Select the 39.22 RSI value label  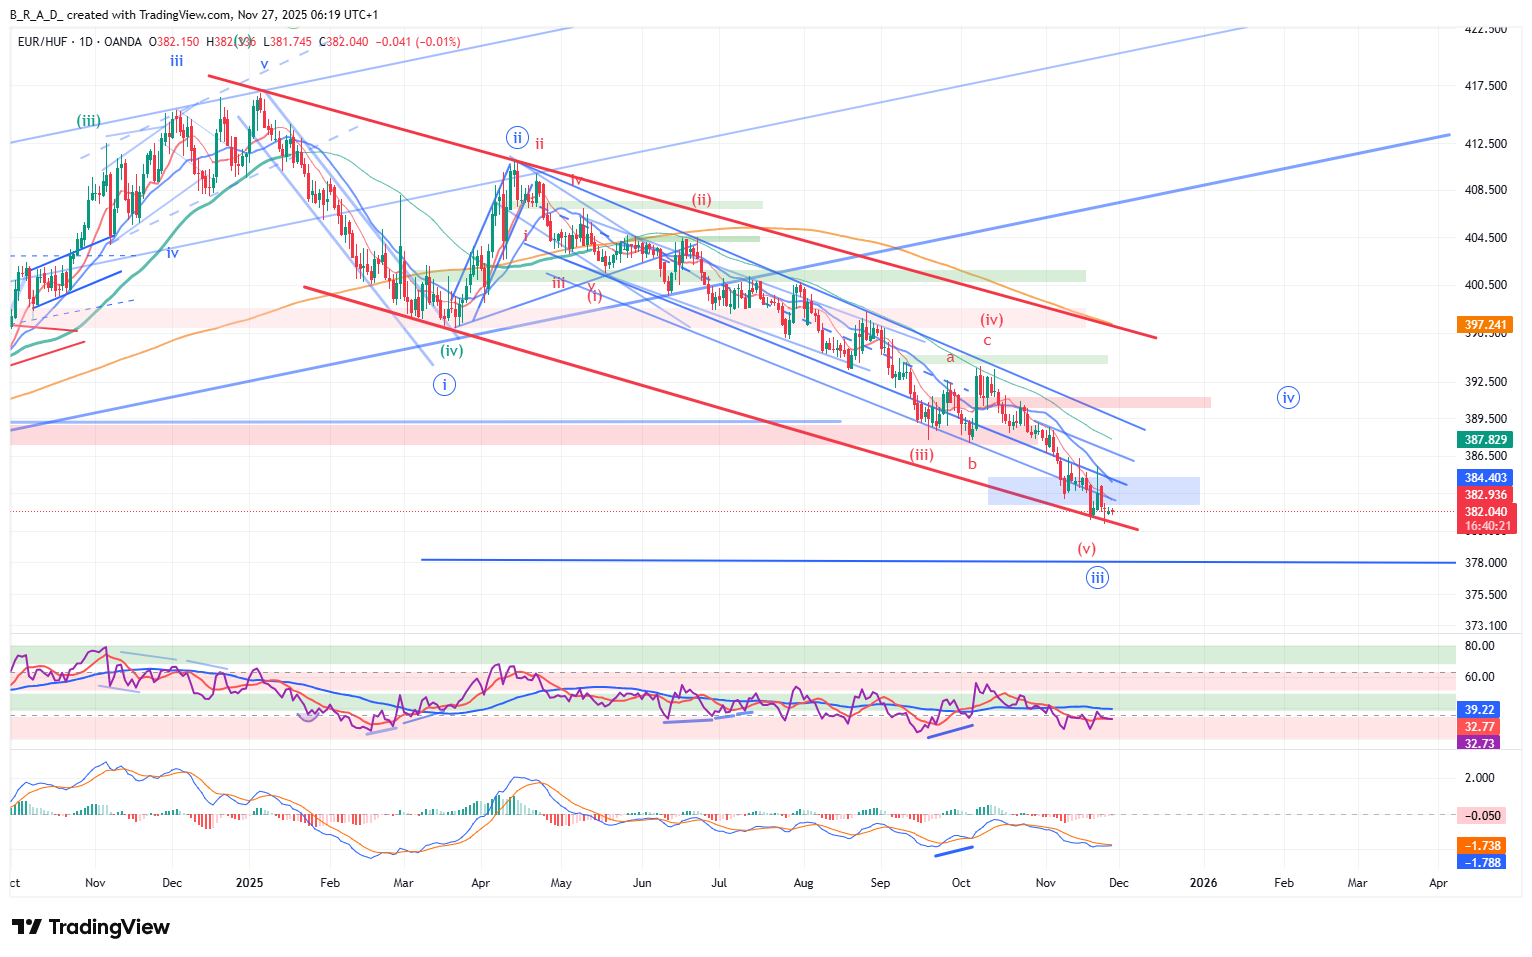coord(1479,710)
